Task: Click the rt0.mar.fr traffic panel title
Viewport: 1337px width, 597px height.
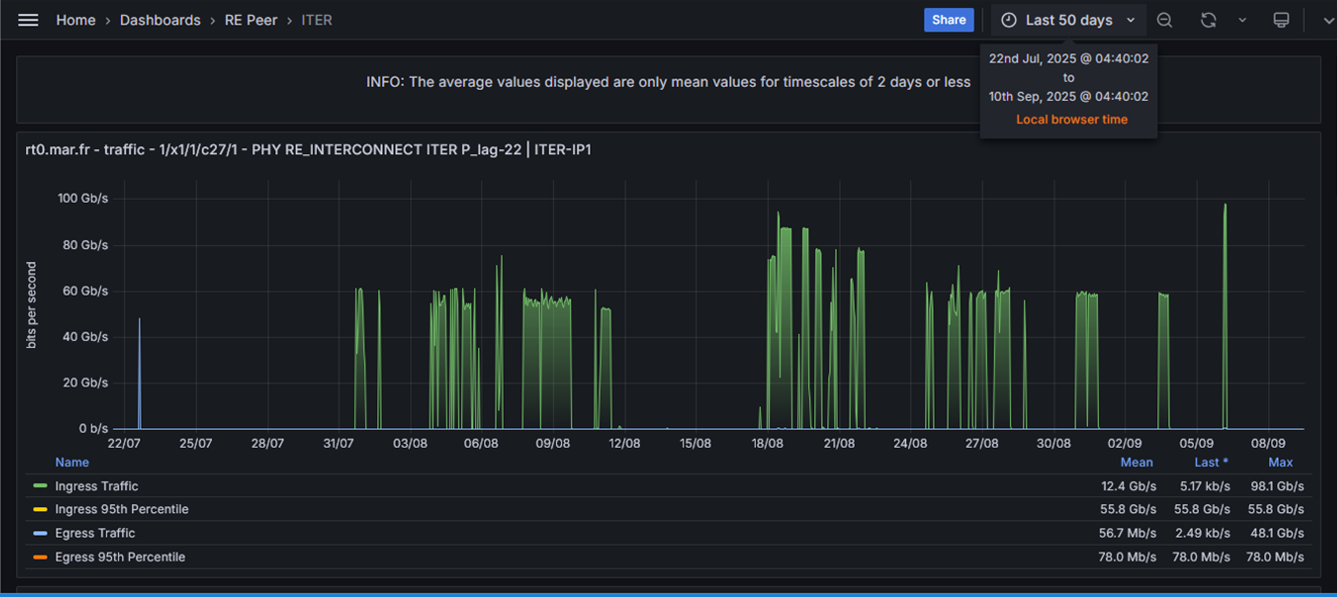Action: tap(308, 150)
